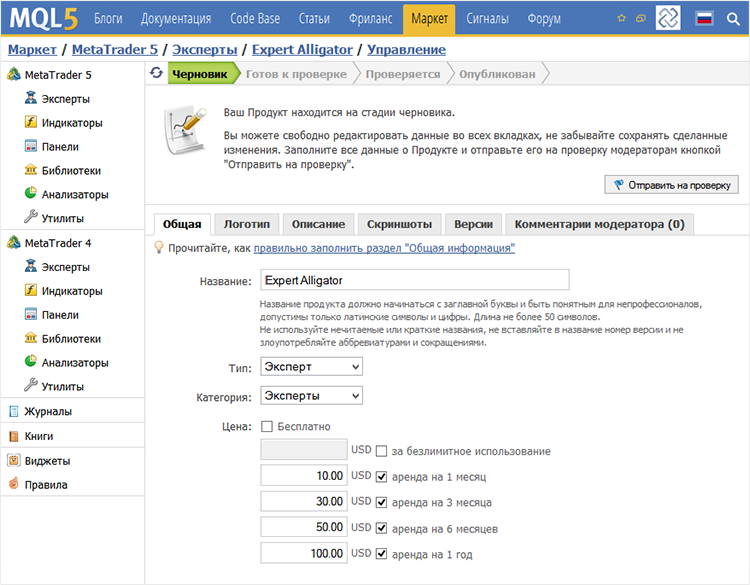Click the Правила icon in sidebar

14,483
